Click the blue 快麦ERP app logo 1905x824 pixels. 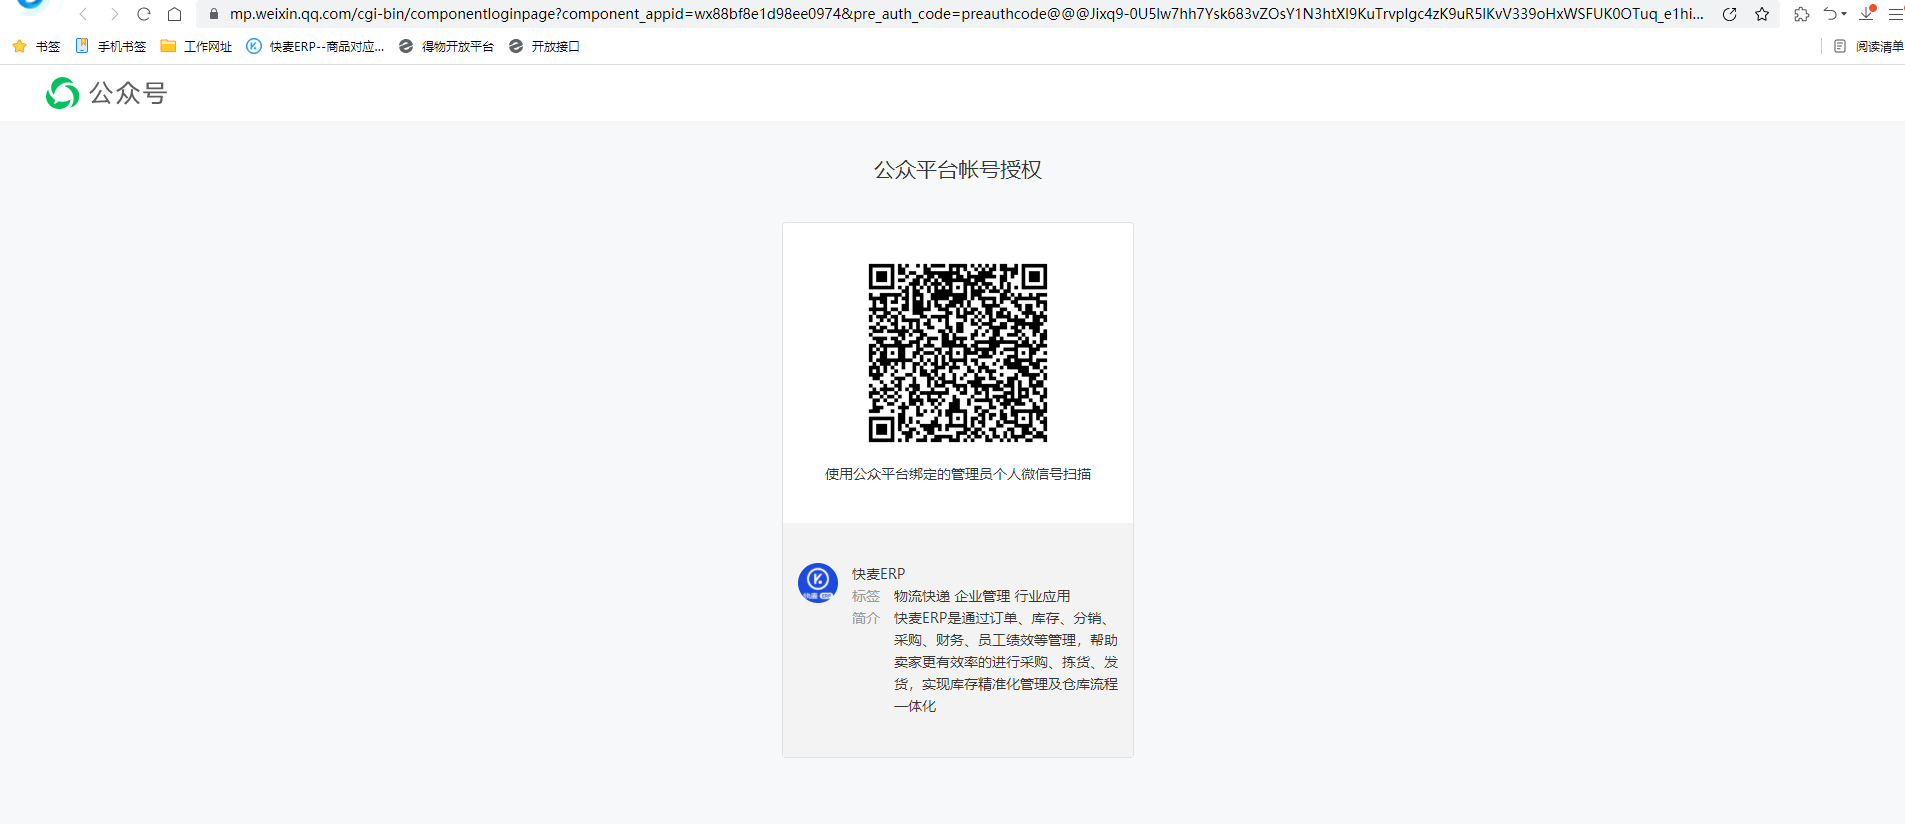pyautogui.click(x=818, y=583)
